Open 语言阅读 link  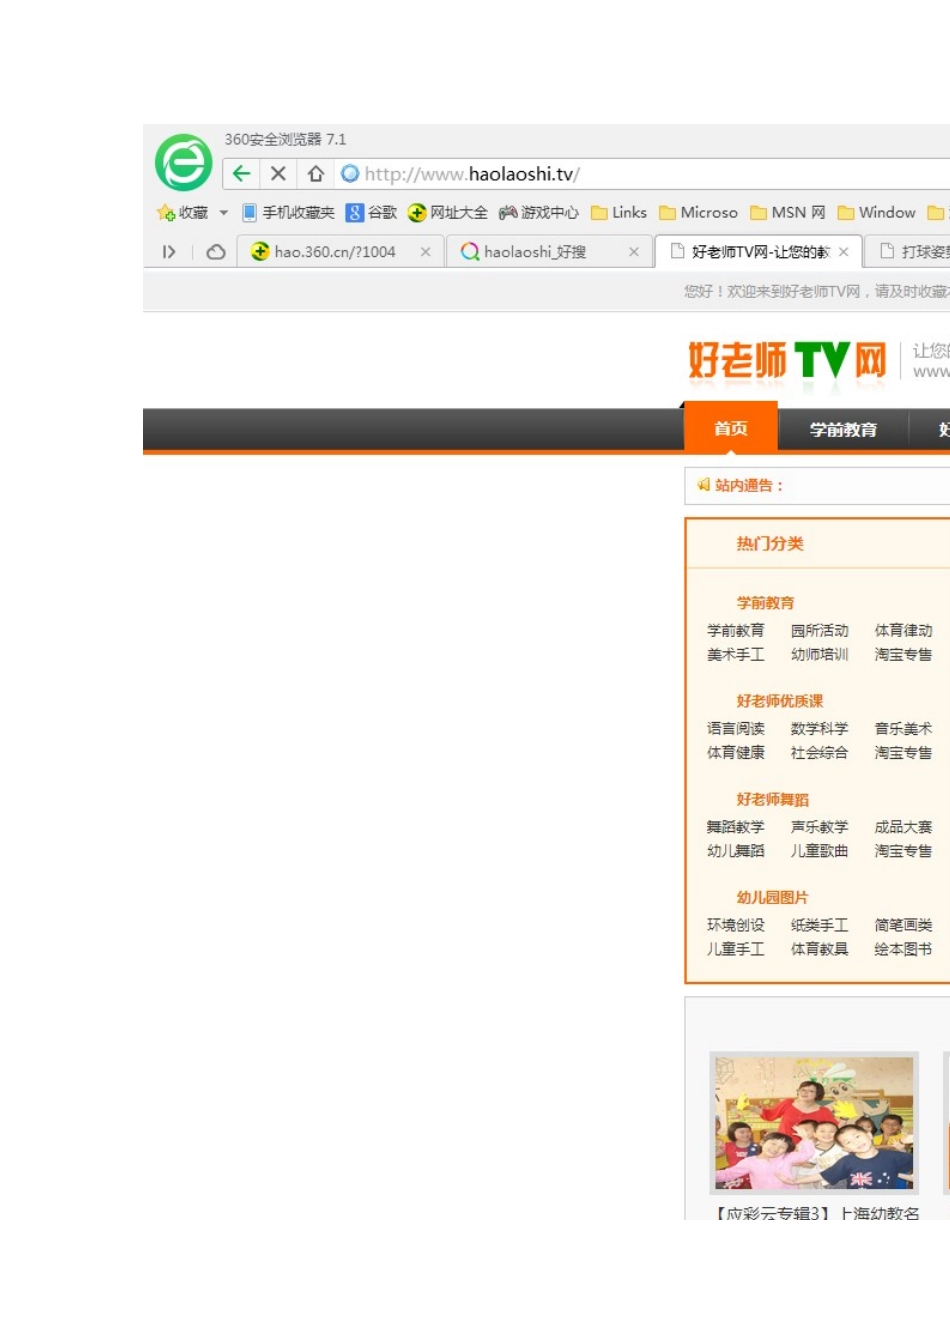(x=735, y=728)
